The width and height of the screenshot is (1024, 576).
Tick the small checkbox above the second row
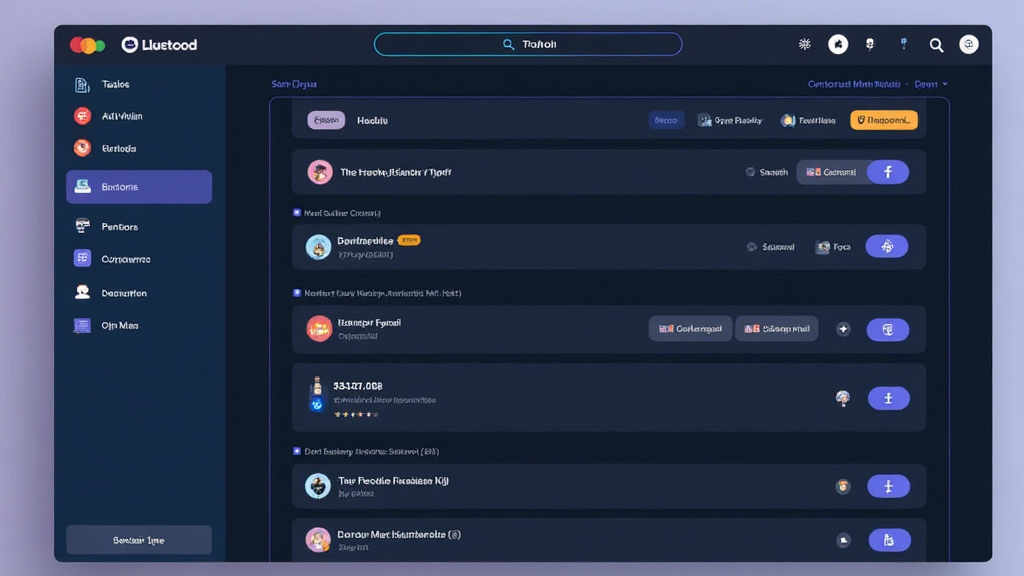(296, 213)
